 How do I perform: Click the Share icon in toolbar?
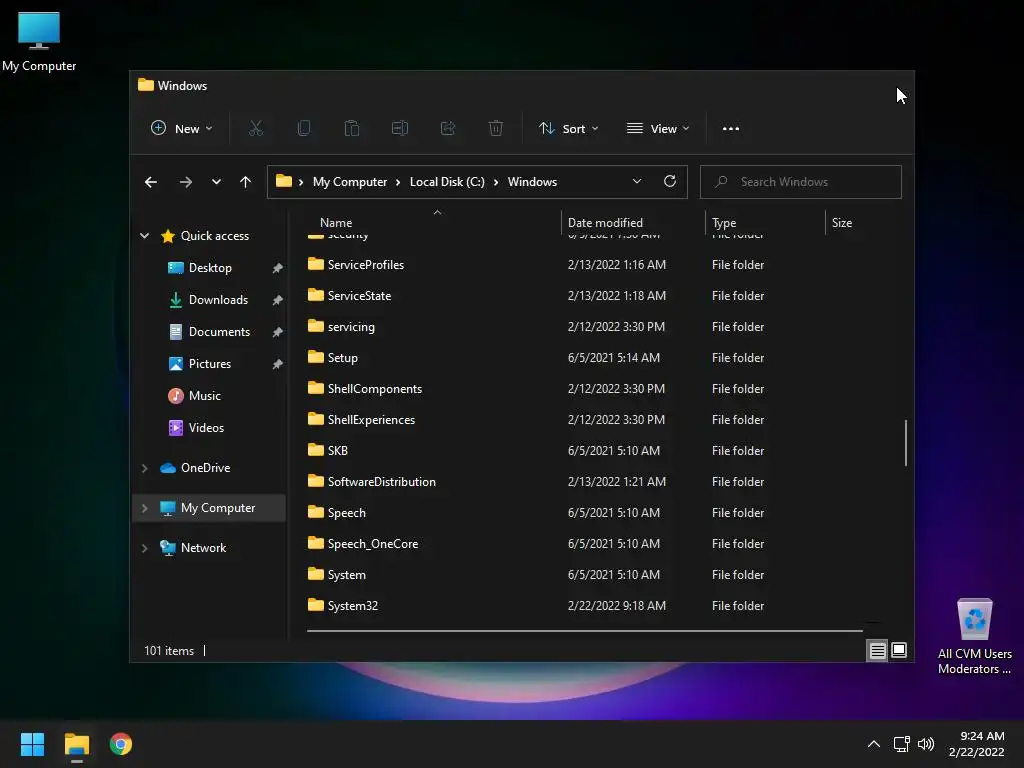(x=448, y=129)
